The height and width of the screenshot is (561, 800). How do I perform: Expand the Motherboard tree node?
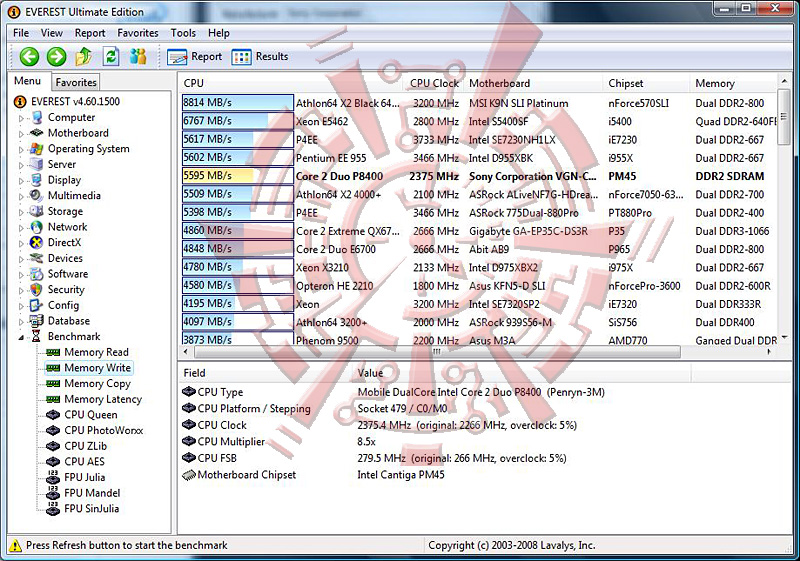(21, 134)
